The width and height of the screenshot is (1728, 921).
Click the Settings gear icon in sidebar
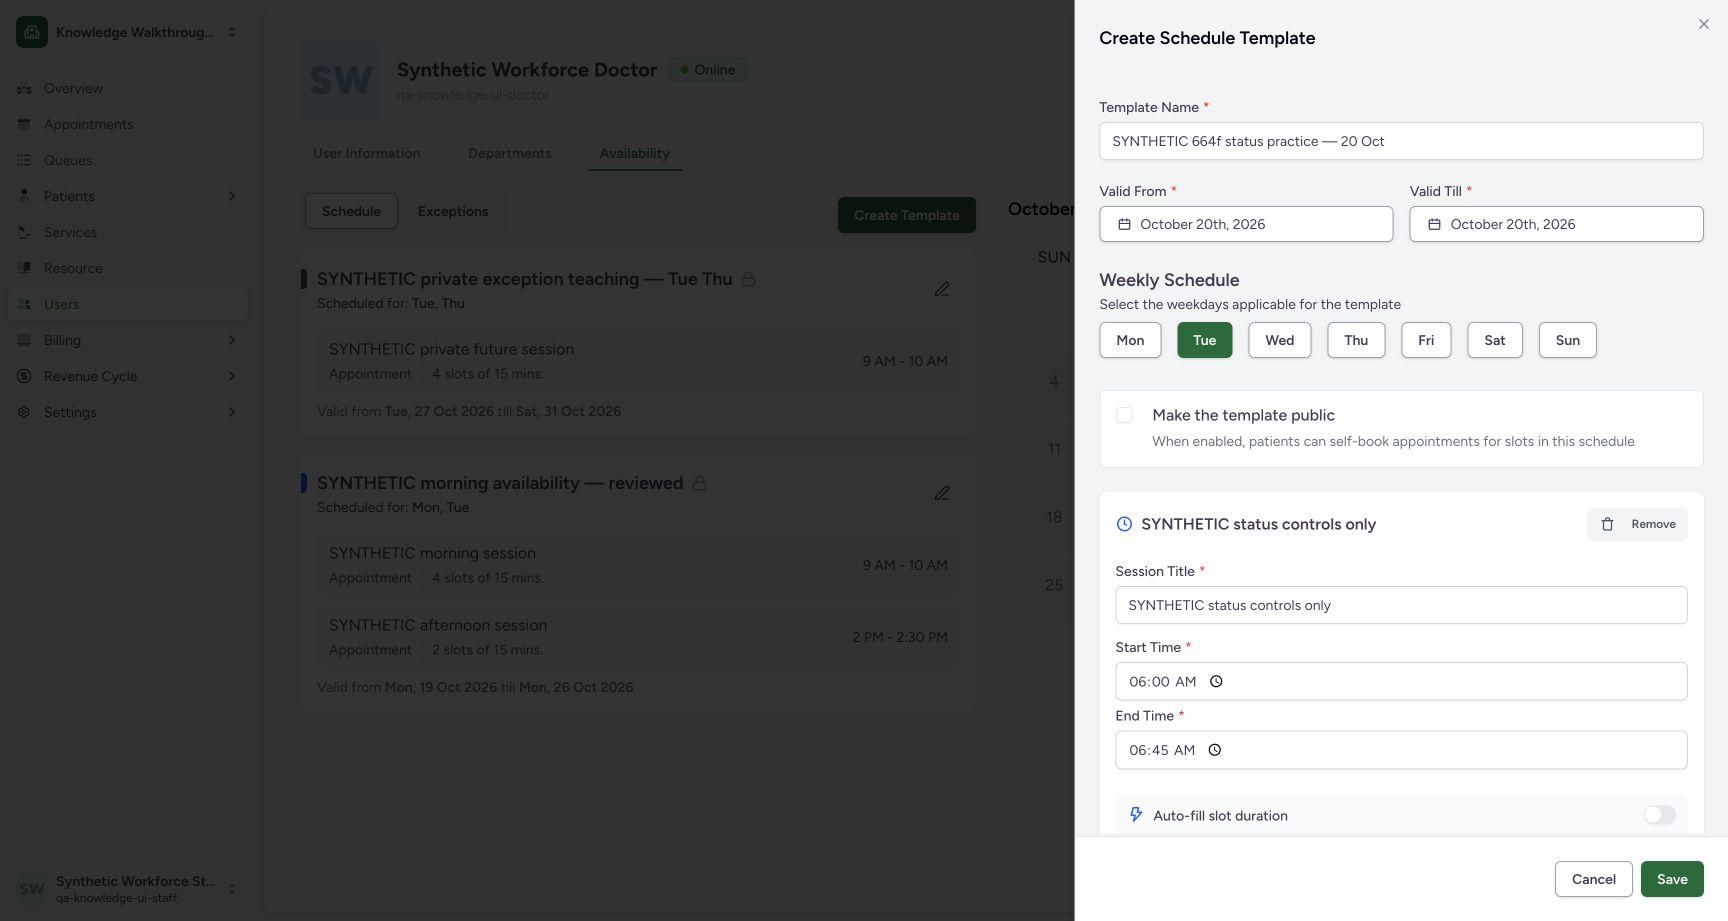pyautogui.click(x=24, y=412)
